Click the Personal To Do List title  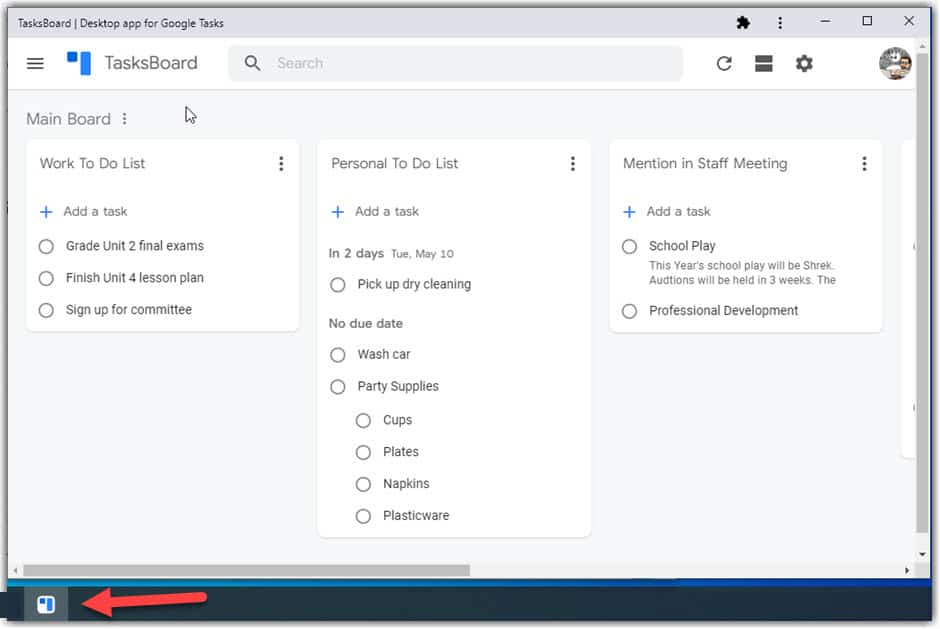coord(394,163)
